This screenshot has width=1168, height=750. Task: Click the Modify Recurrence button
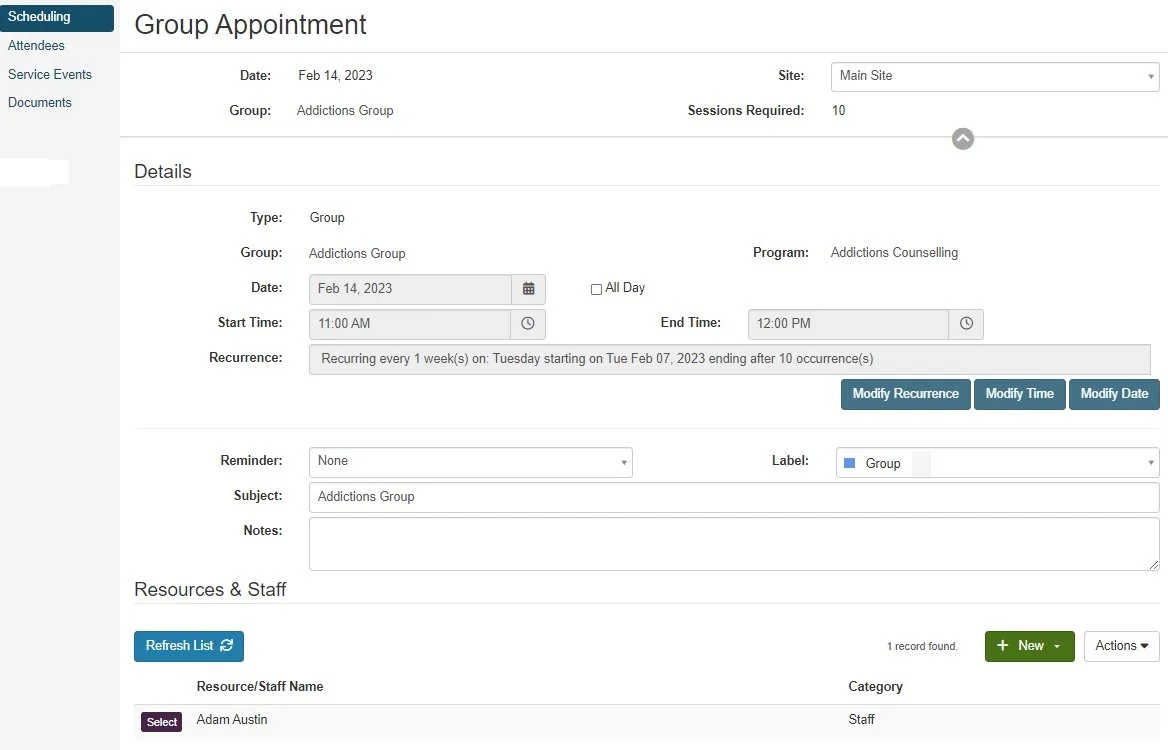point(905,394)
